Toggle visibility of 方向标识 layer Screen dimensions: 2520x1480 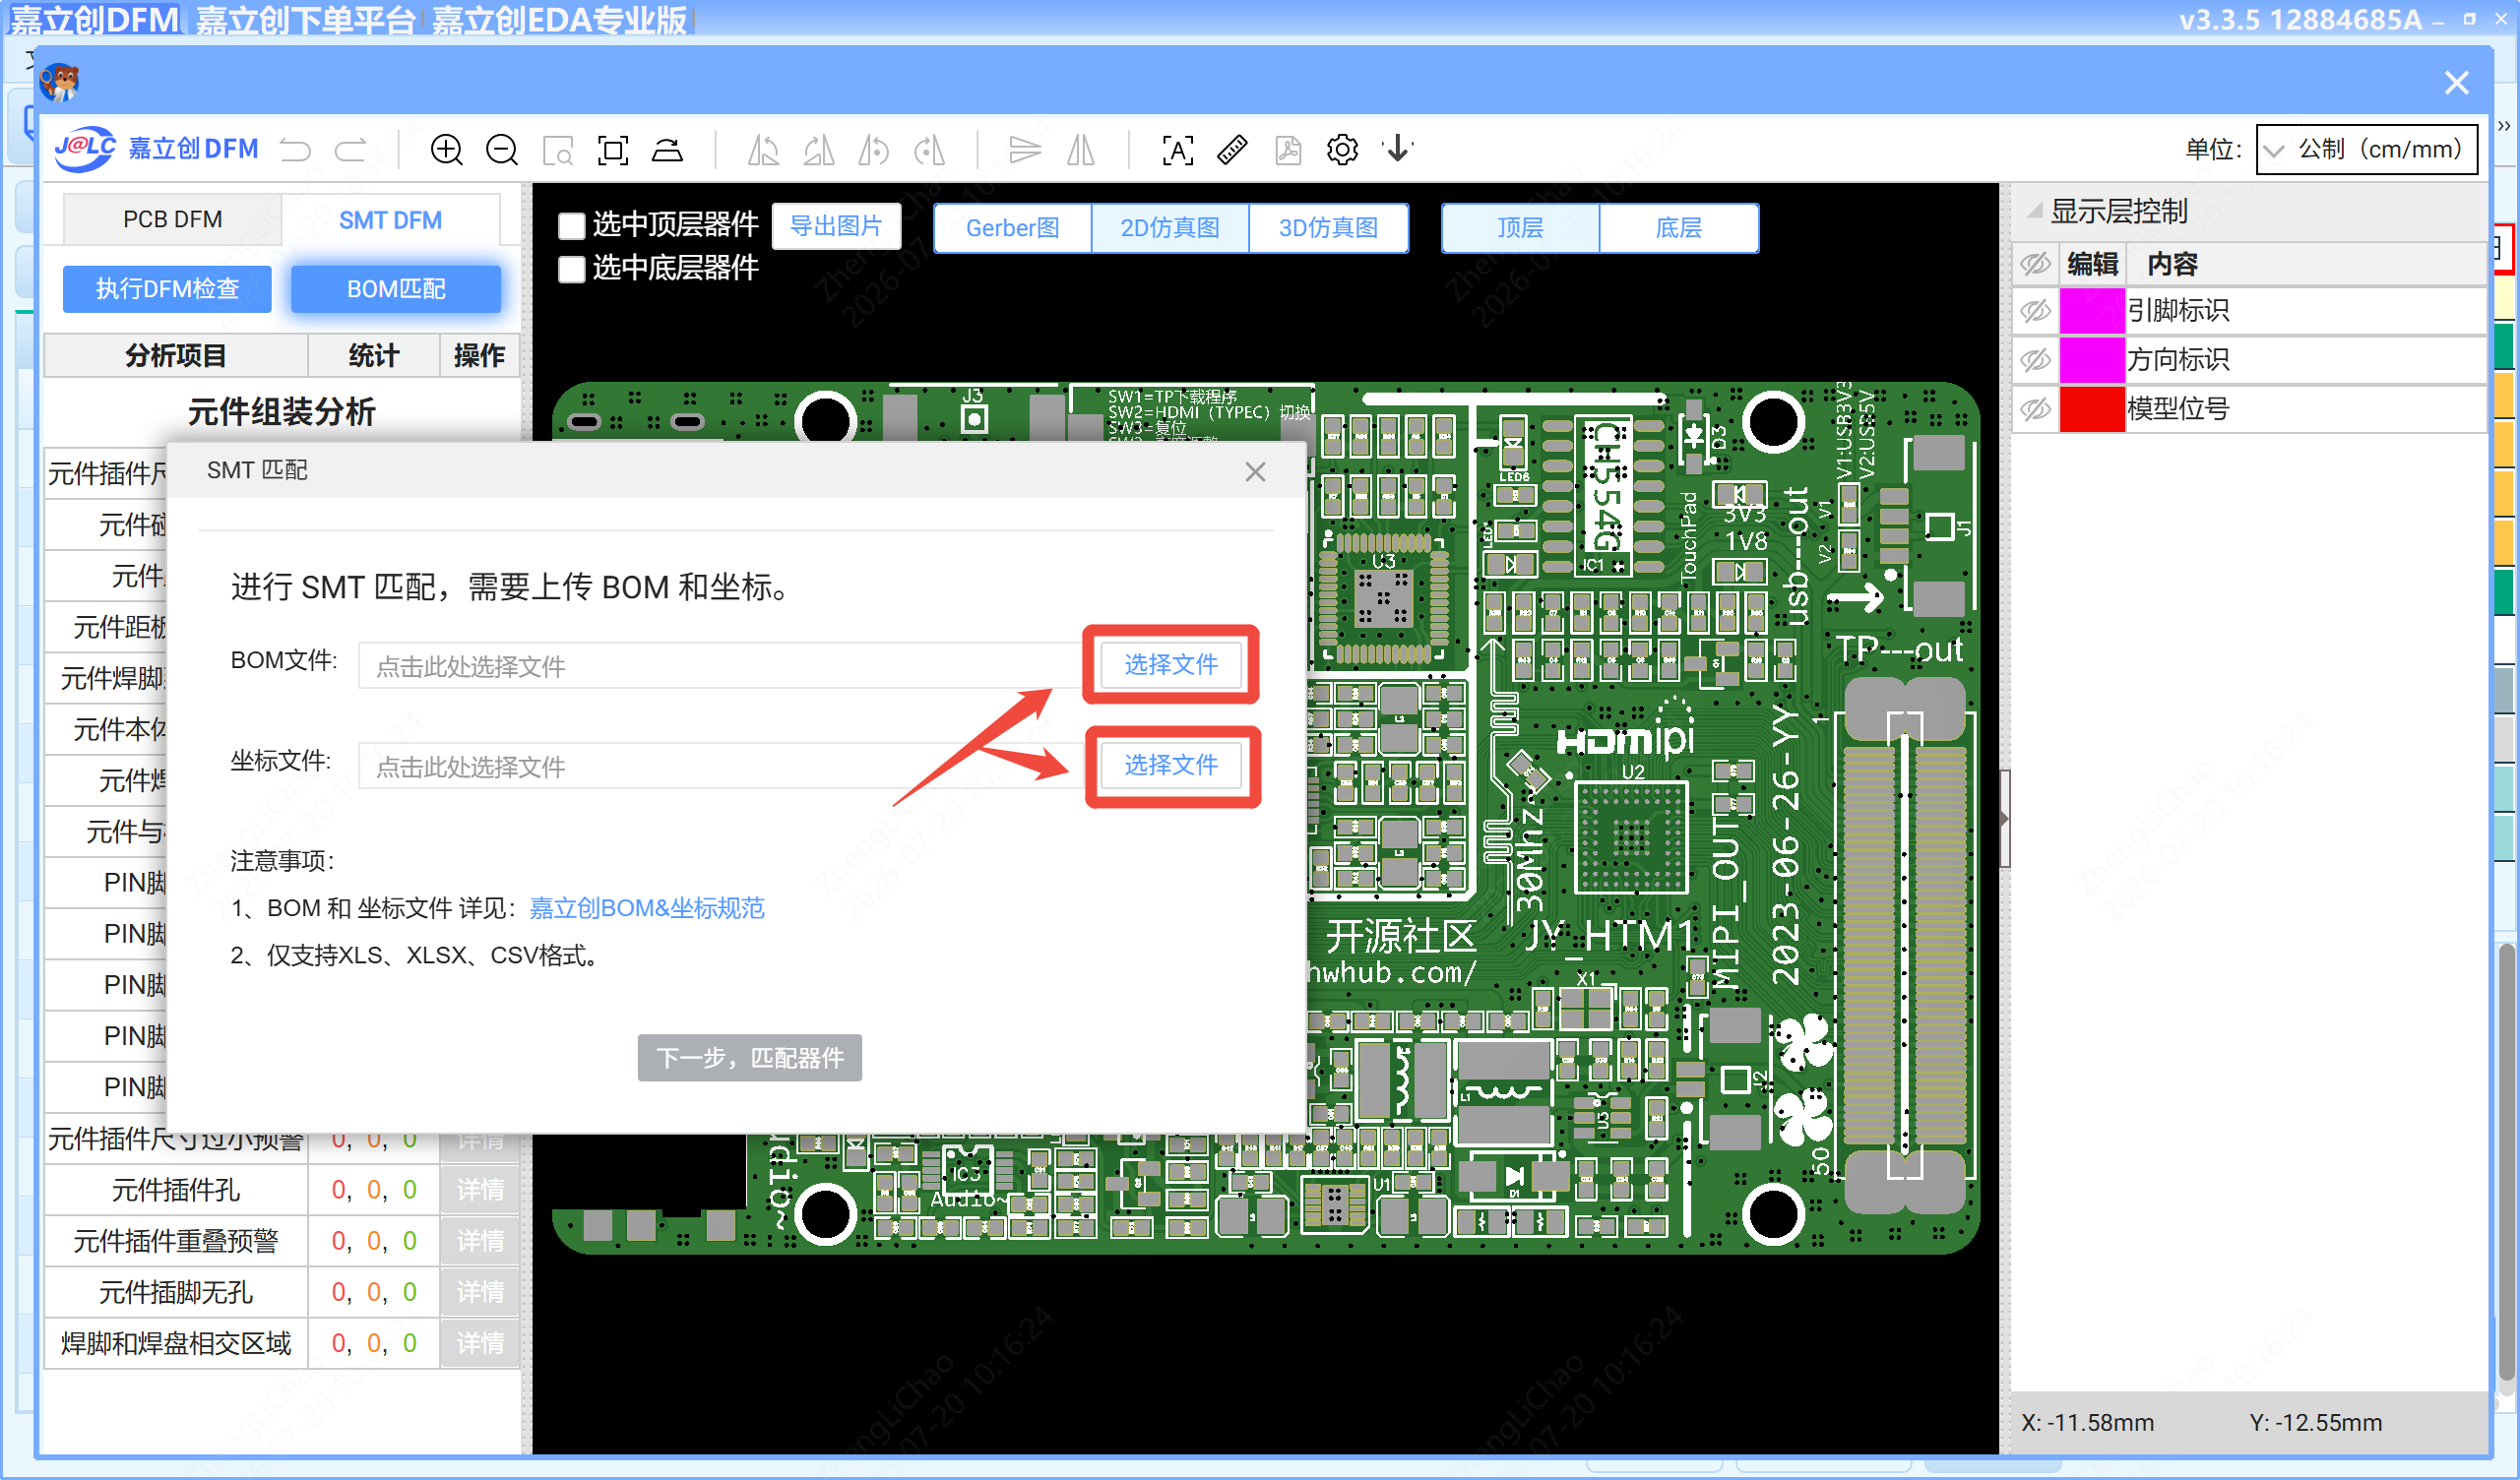pyautogui.click(x=2035, y=360)
